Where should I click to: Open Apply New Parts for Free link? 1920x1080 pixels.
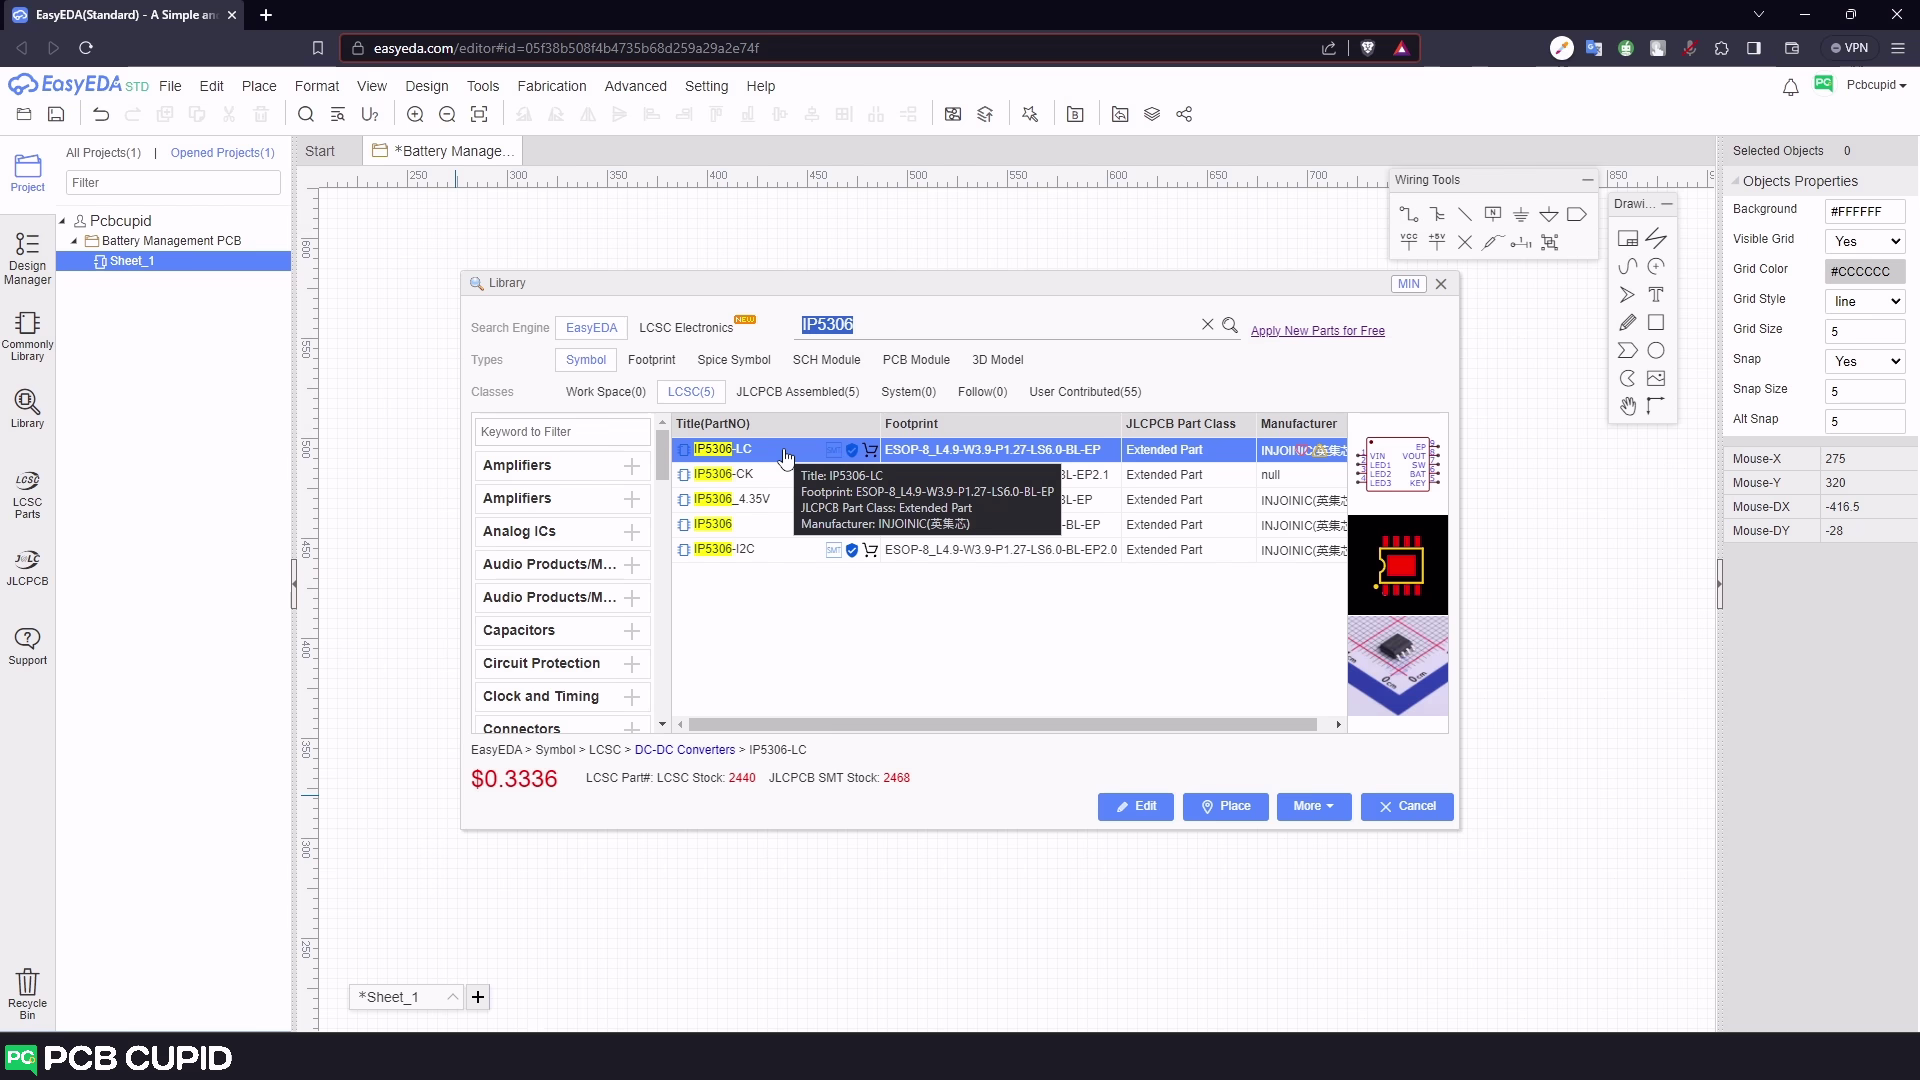click(1317, 331)
